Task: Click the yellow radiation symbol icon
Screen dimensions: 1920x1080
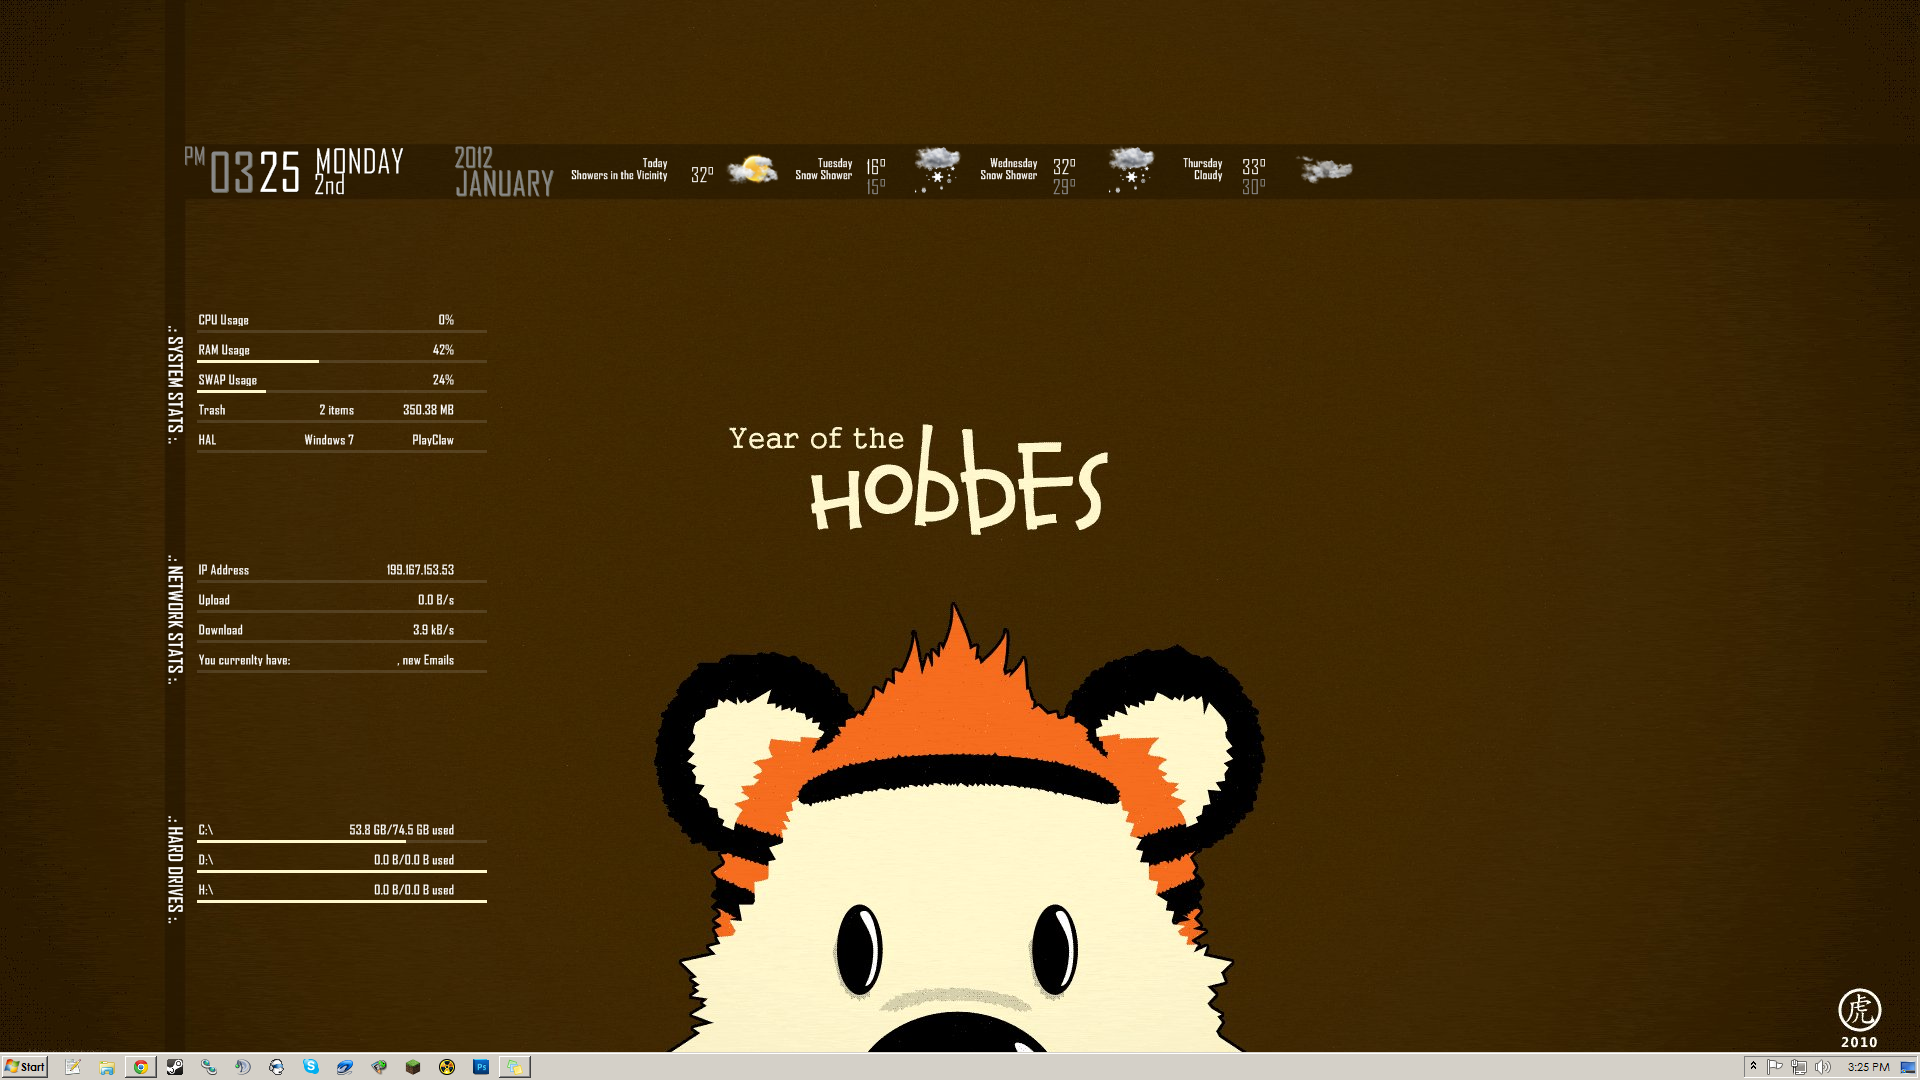Action: point(447,1067)
